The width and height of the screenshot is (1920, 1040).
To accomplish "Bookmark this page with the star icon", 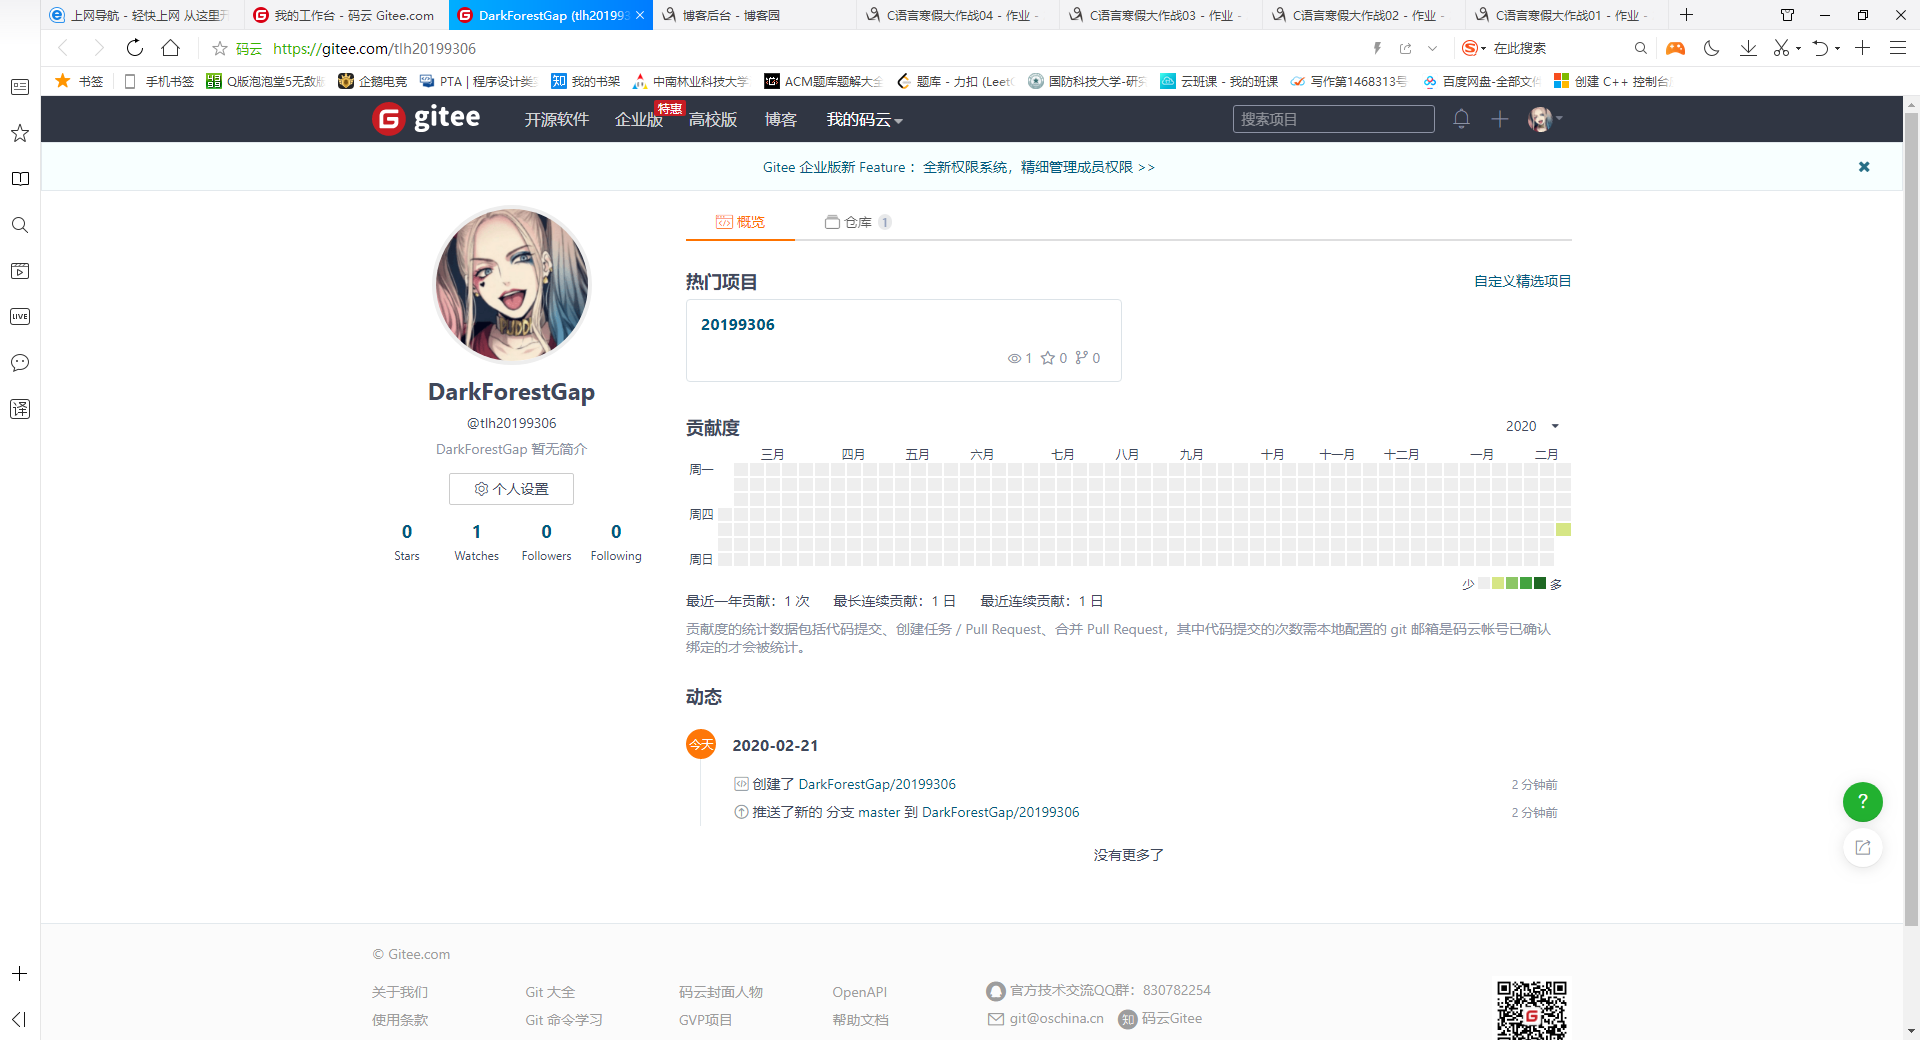I will click(220, 48).
